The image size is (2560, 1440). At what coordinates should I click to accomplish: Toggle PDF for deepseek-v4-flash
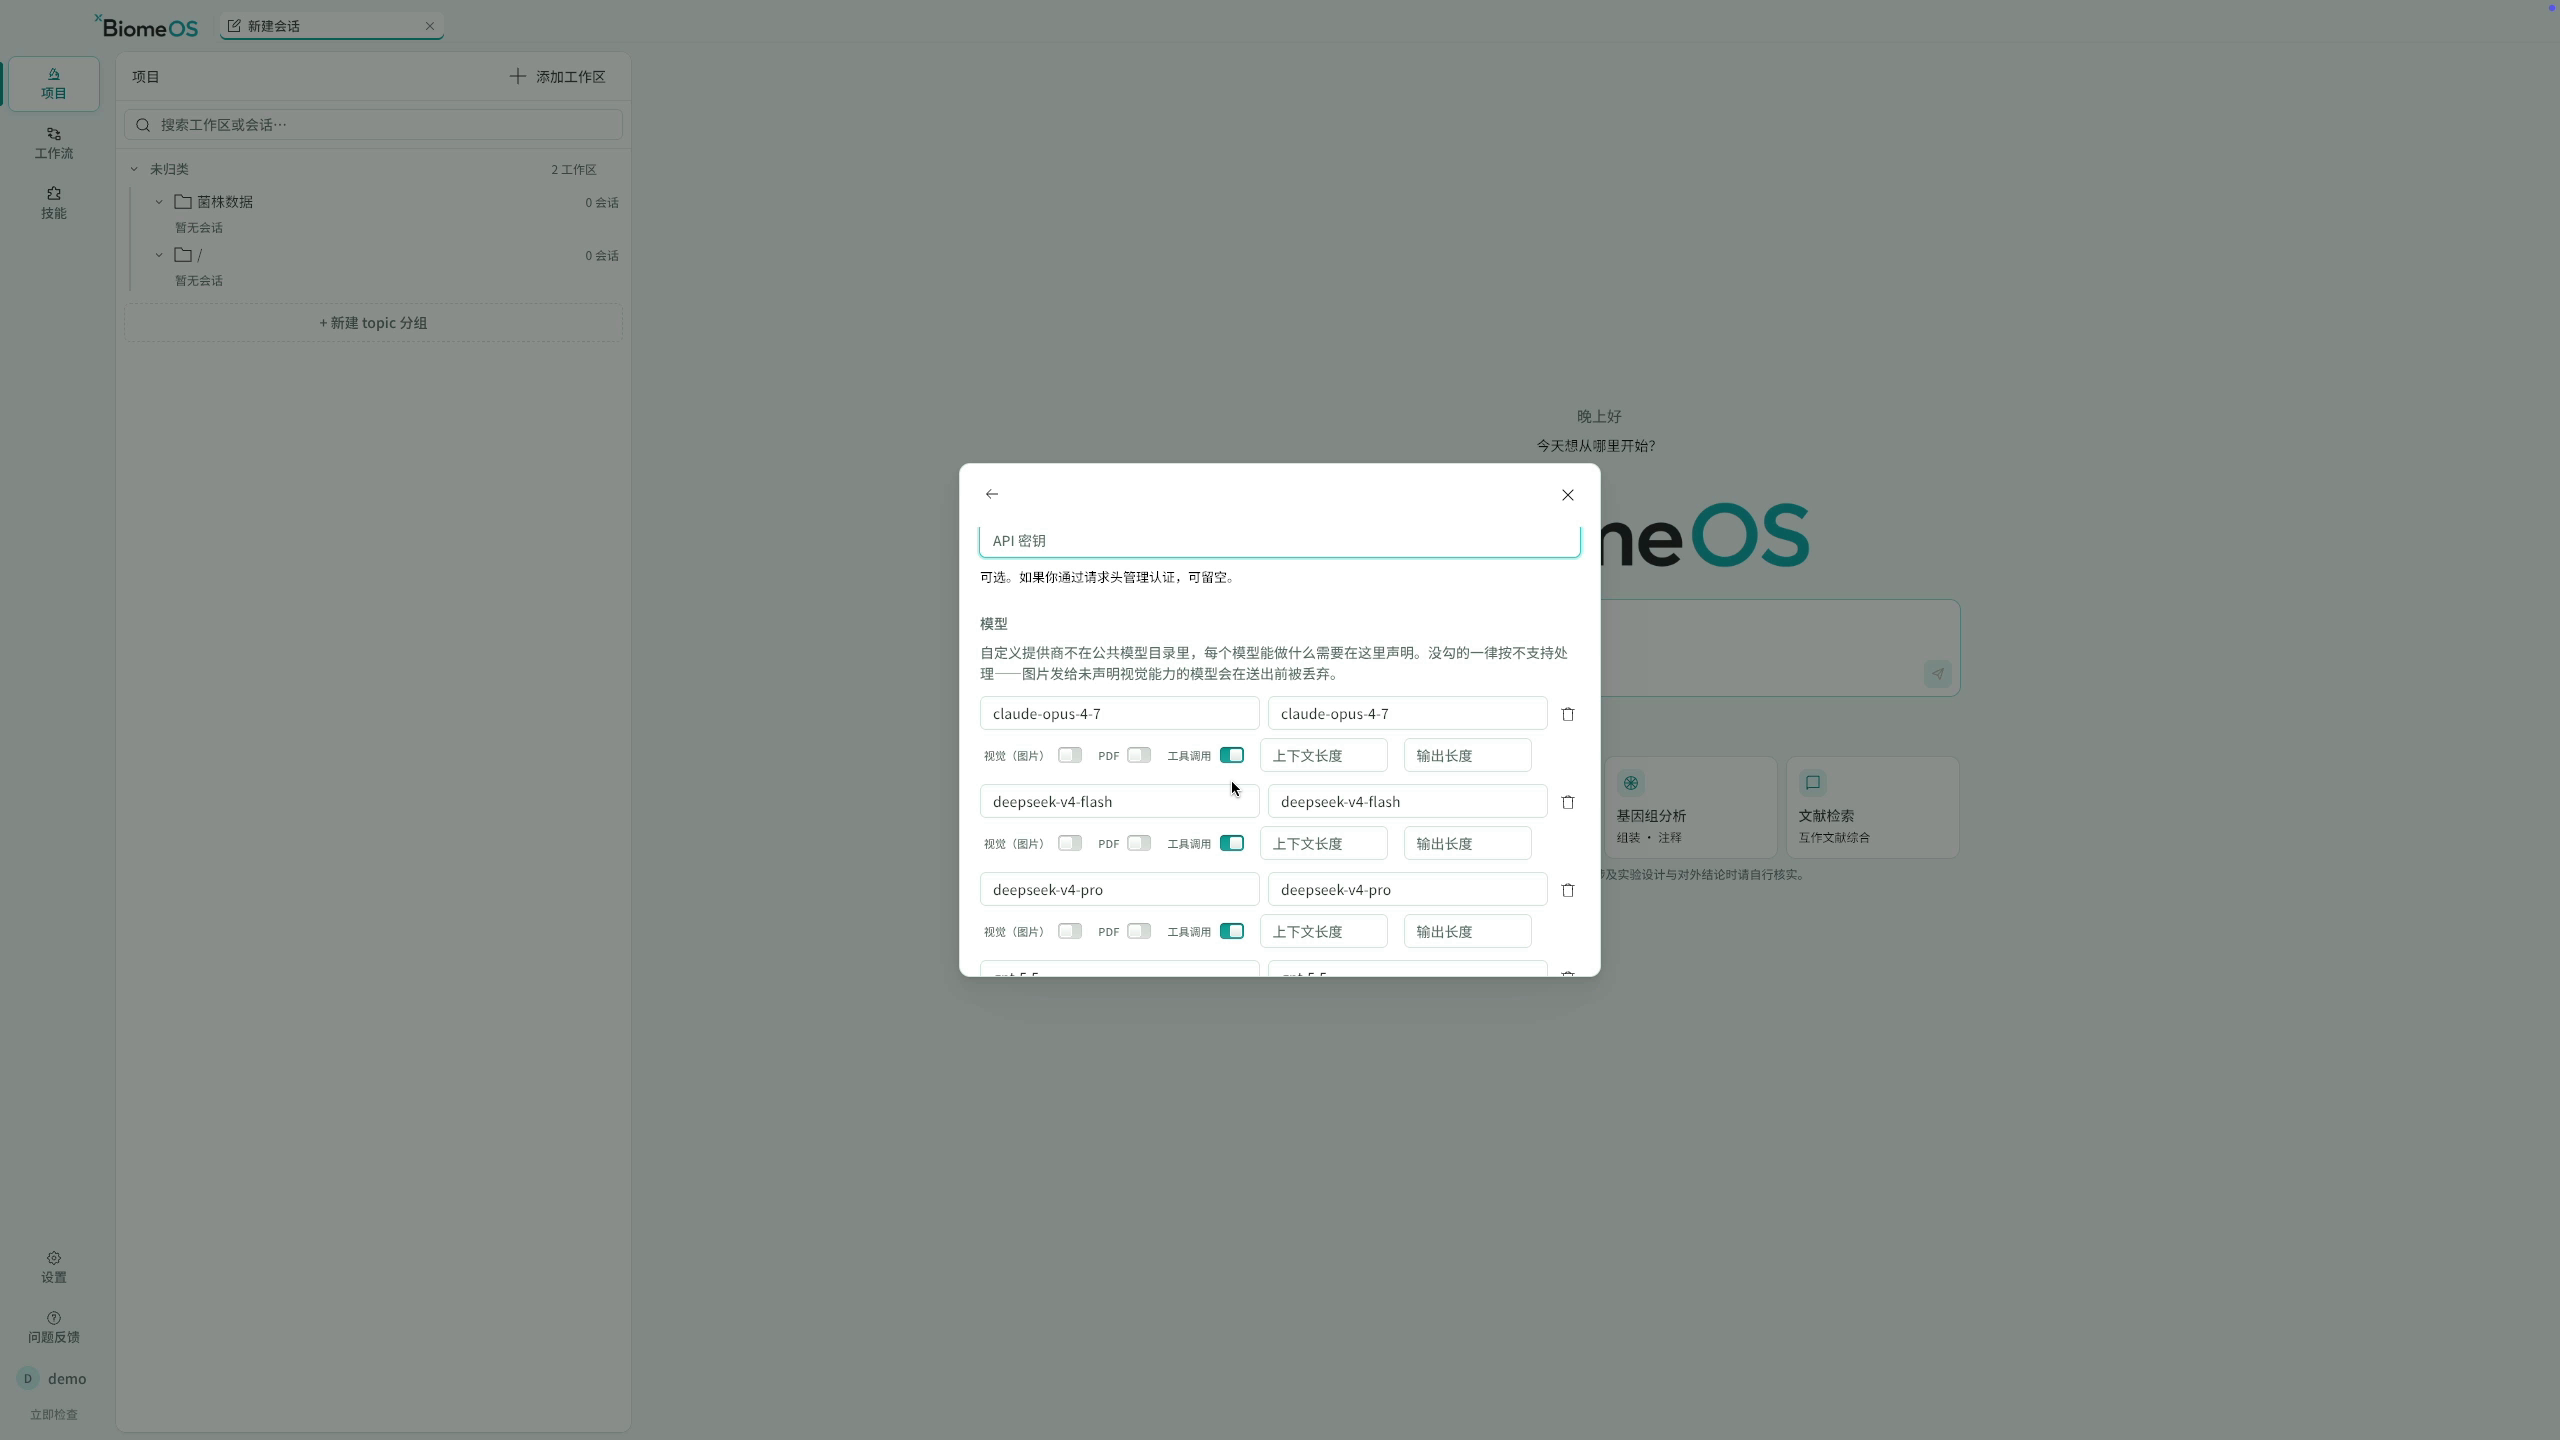coord(1138,843)
